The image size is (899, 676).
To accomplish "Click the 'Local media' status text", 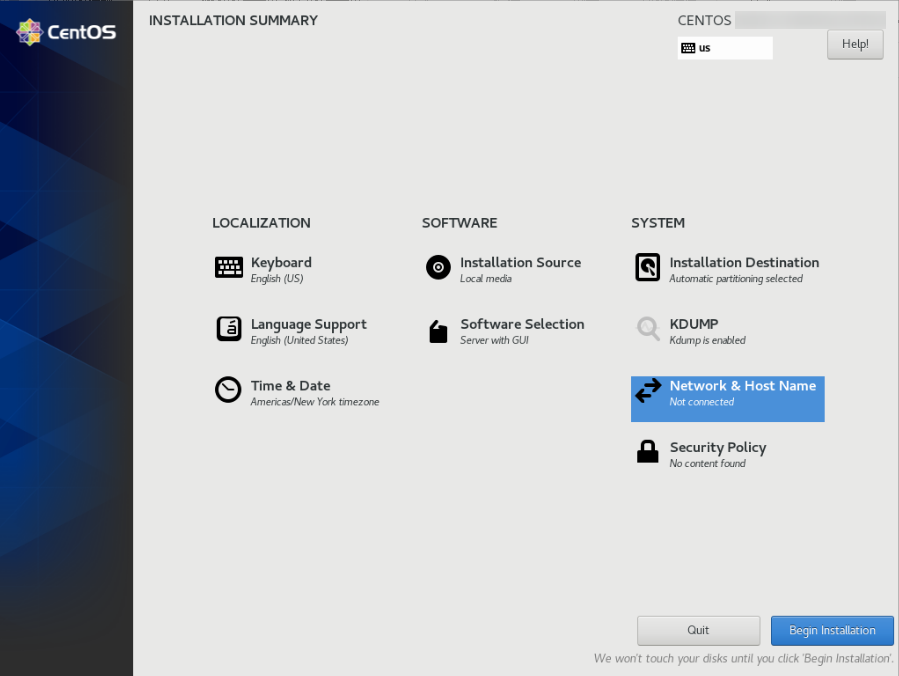I will [486, 279].
